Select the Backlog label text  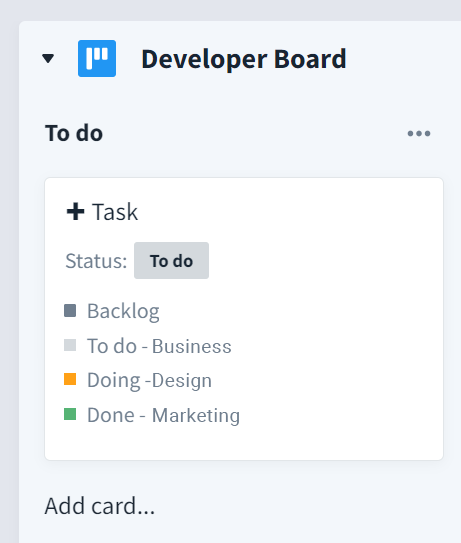click(x=123, y=311)
